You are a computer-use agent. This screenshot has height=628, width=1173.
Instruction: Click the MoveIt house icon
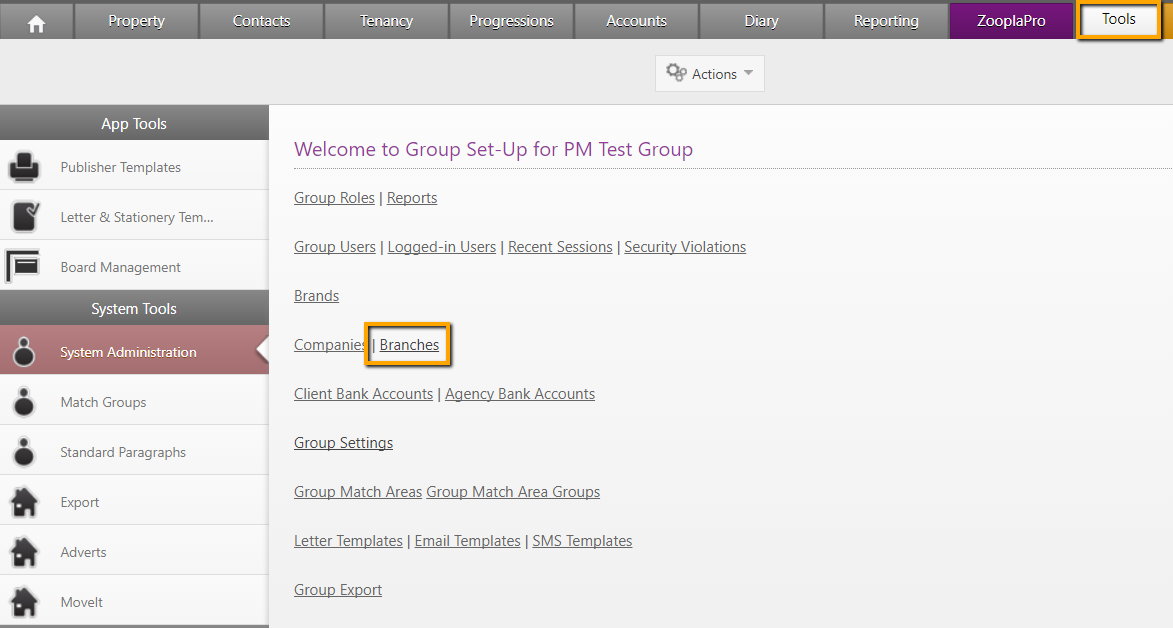24,603
